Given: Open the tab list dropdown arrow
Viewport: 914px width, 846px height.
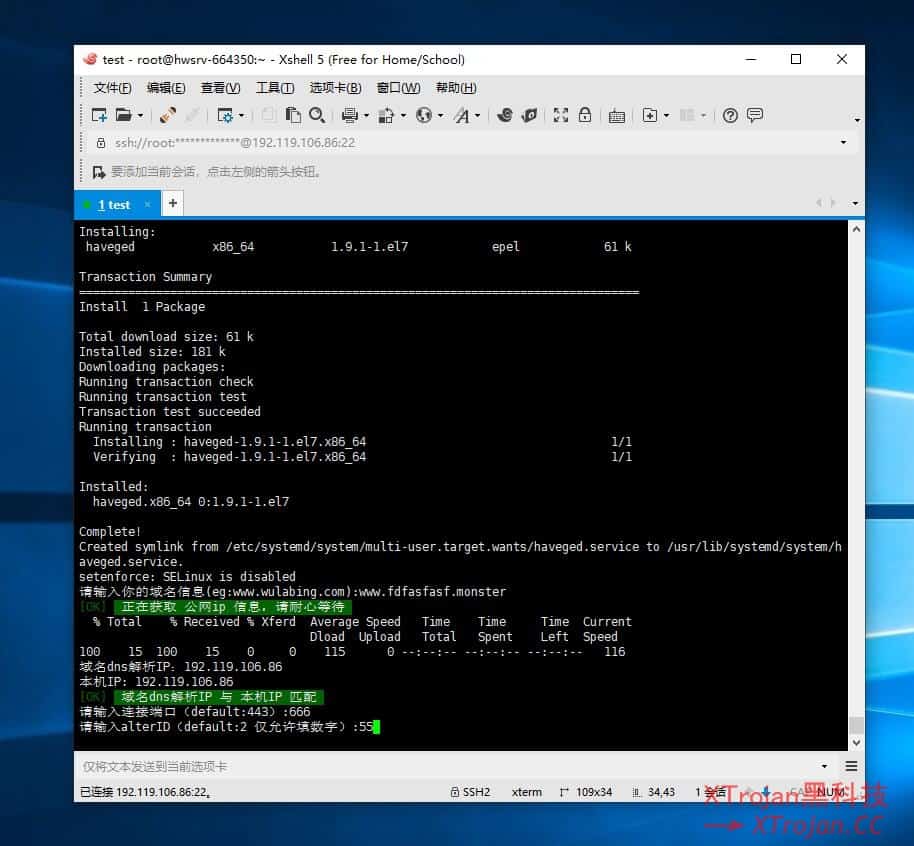Looking at the screenshot, I should tap(855, 203).
